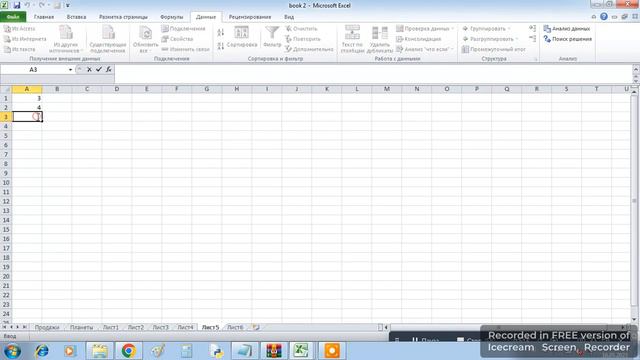640x360 pixels.
Task: Switch to the Вставка ribbon tab
Action: tap(76, 17)
